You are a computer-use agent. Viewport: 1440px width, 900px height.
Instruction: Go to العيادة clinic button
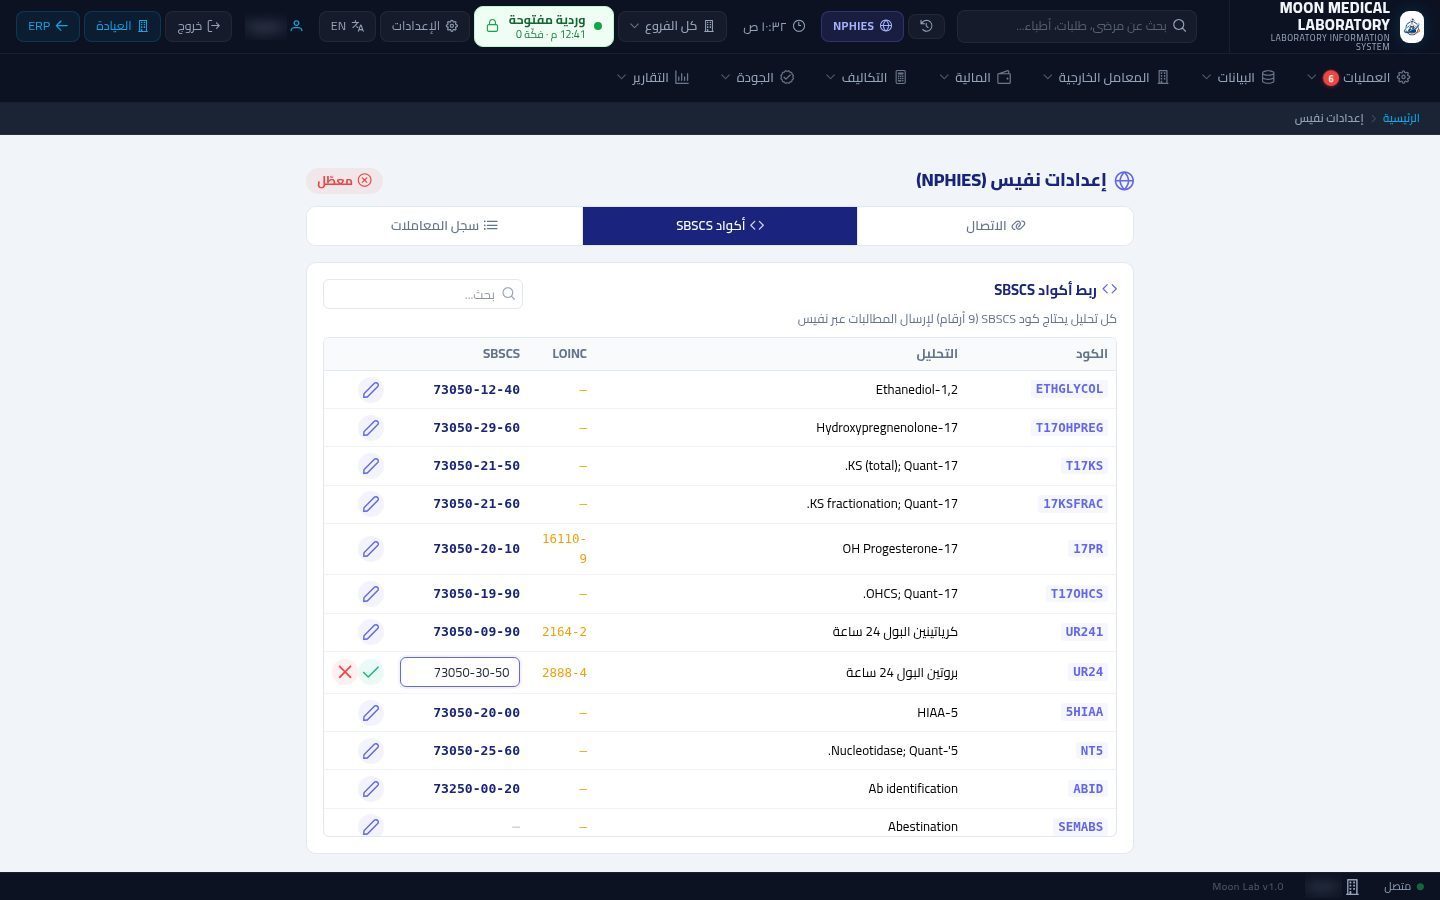pyautogui.click(x=122, y=26)
